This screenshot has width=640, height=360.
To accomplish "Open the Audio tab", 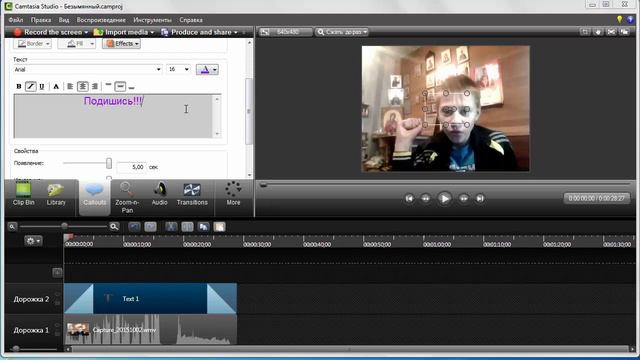I will pyautogui.click(x=160, y=194).
